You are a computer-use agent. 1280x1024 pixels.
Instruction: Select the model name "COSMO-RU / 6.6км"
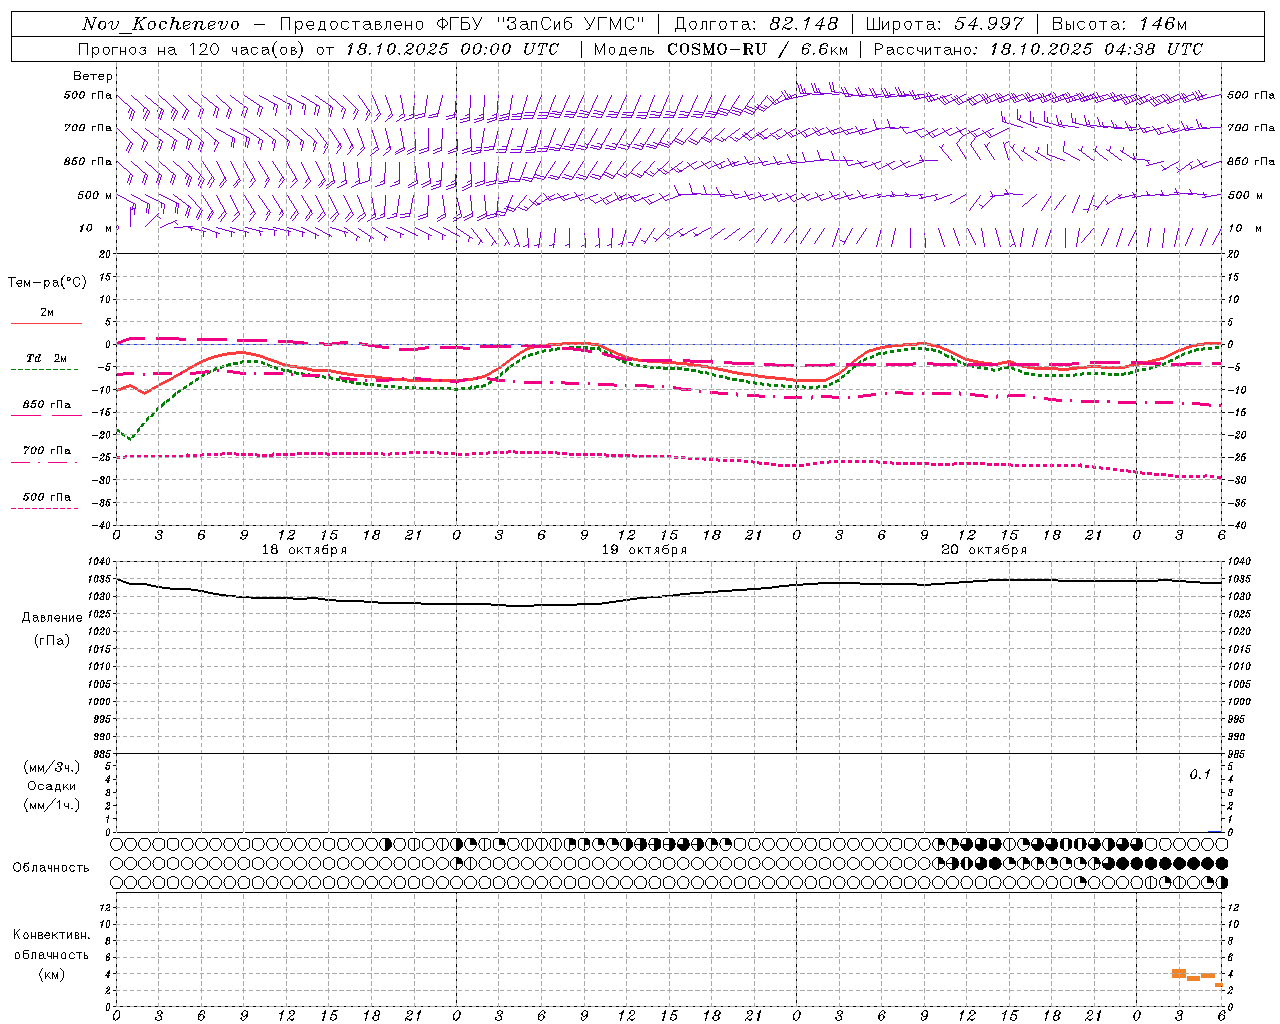point(757,49)
